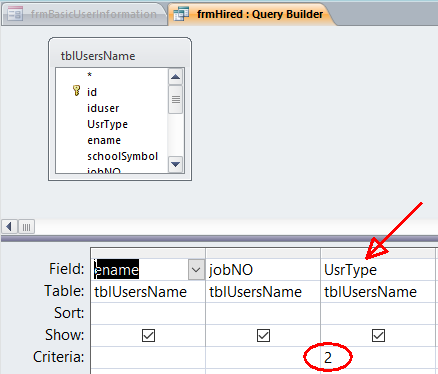Click the field list vertical scrollbar thumb
438x374 pixels.
175,100
